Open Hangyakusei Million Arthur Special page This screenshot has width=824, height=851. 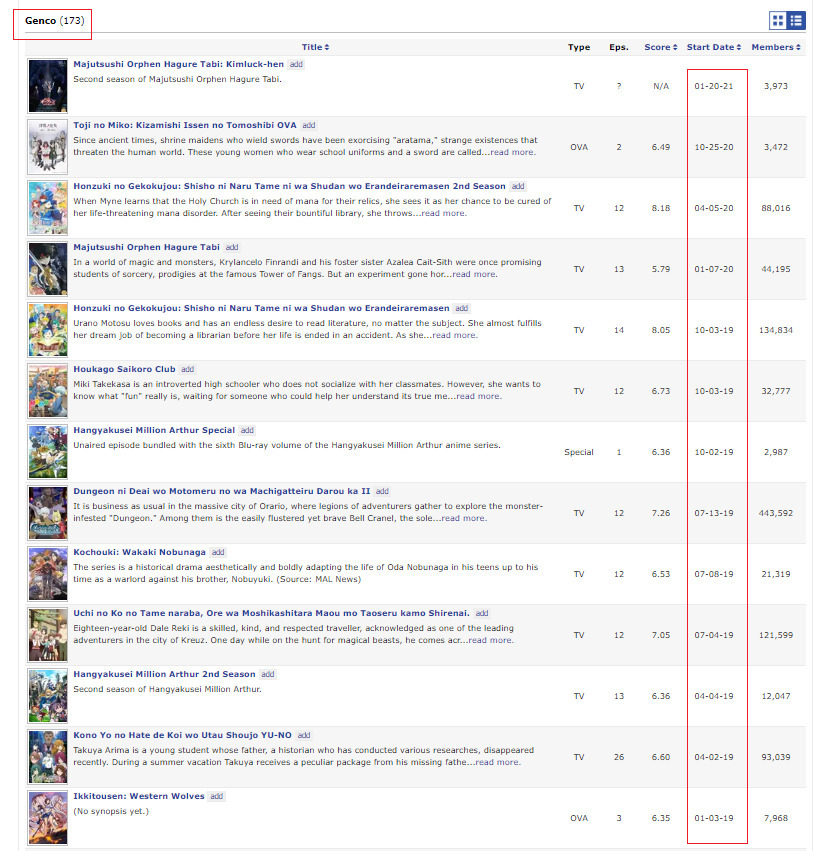[x=154, y=430]
